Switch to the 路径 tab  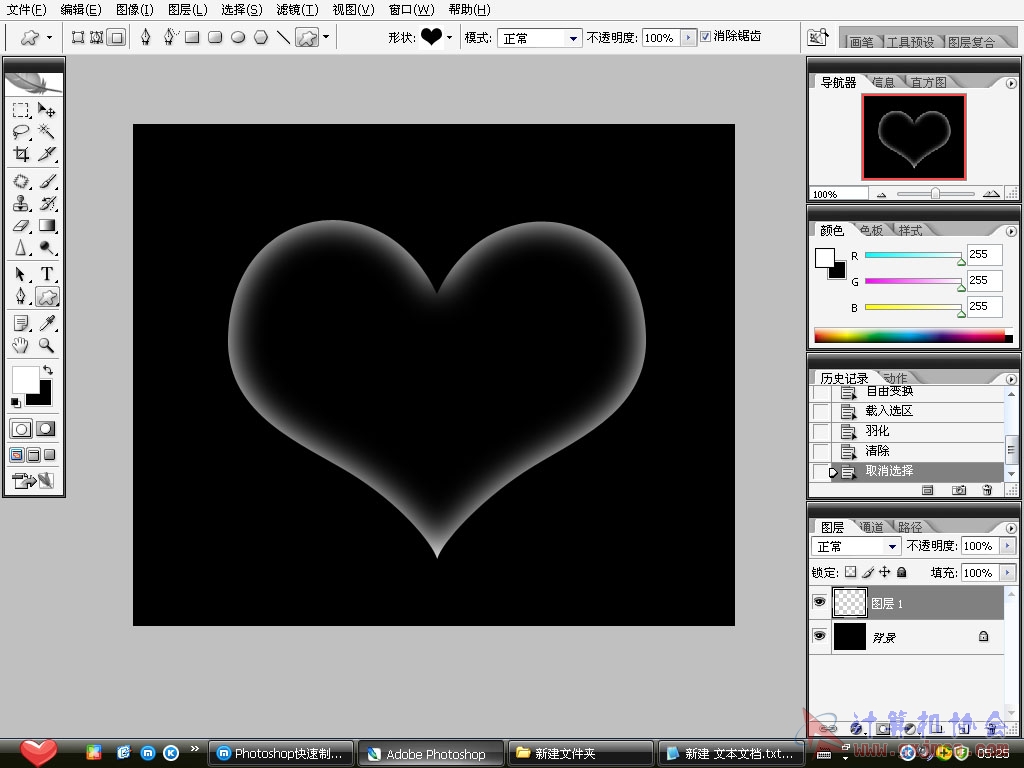(x=910, y=527)
